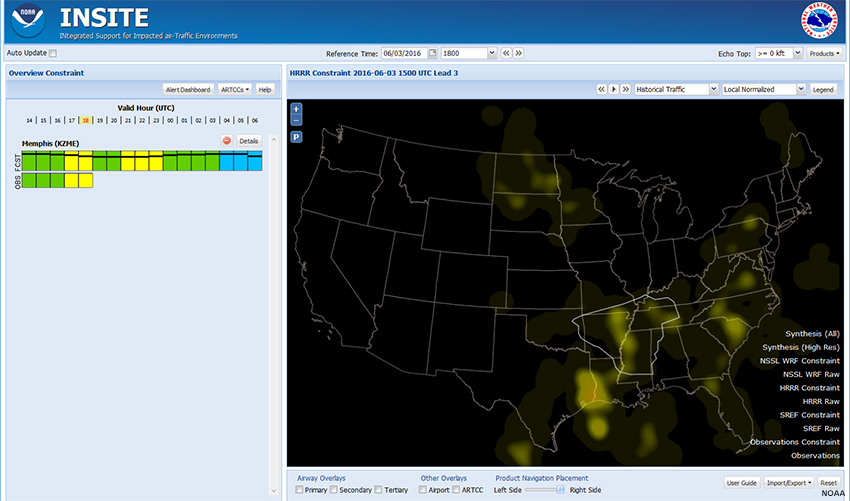Click the National Weather Service logo

(819, 21)
